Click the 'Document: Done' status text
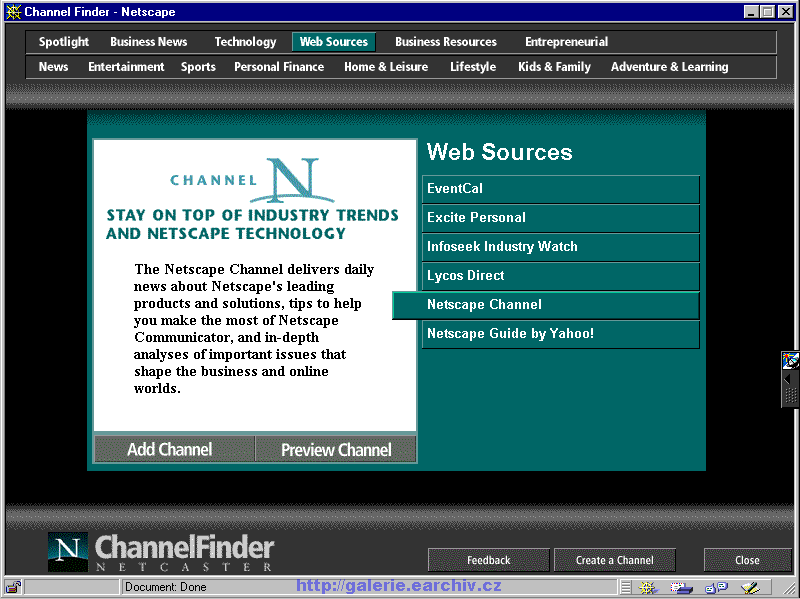The image size is (800, 599). pyautogui.click(x=166, y=587)
